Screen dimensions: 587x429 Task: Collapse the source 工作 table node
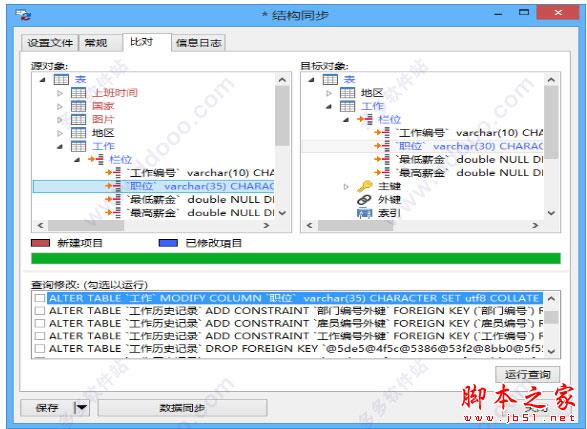pyautogui.click(x=60, y=146)
